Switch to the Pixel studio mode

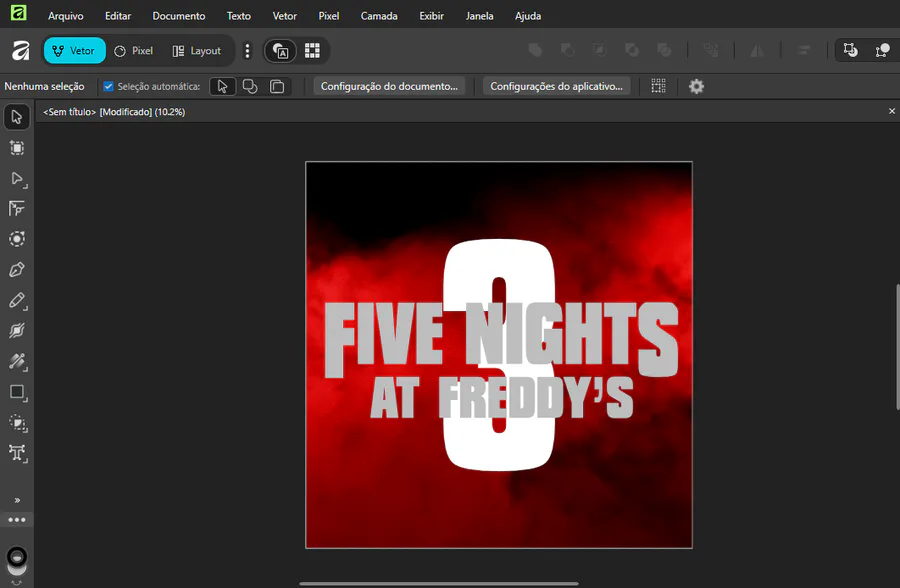tap(134, 51)
